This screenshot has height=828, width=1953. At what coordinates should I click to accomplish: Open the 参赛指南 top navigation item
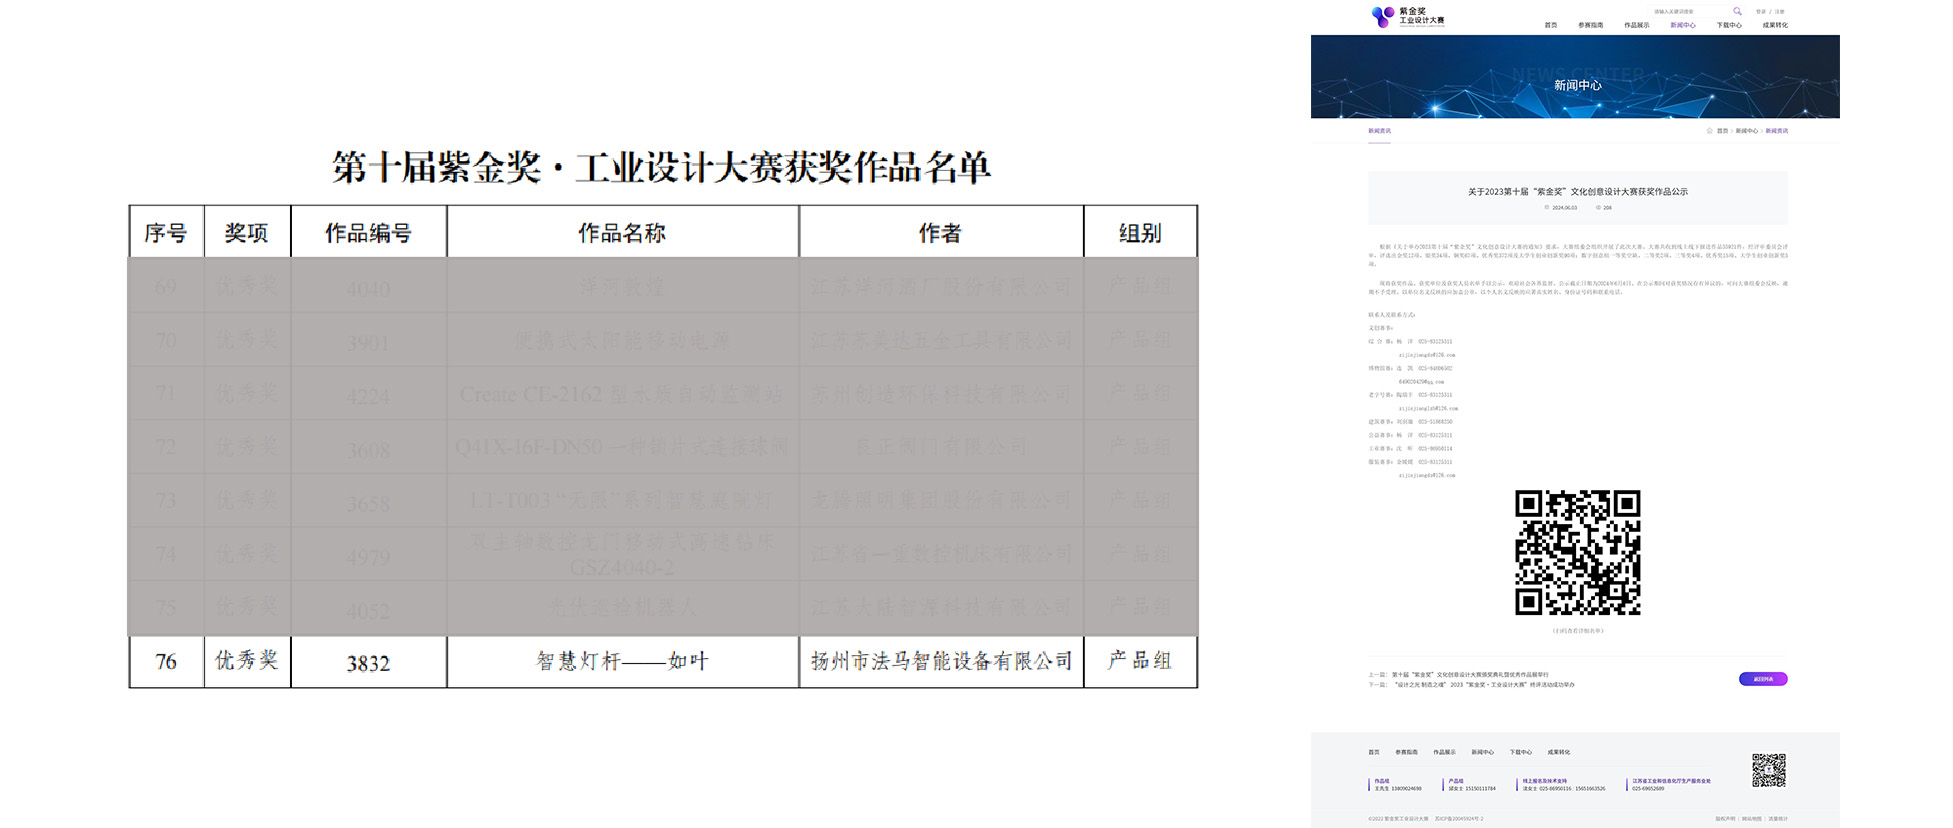tap(1590, 26)
